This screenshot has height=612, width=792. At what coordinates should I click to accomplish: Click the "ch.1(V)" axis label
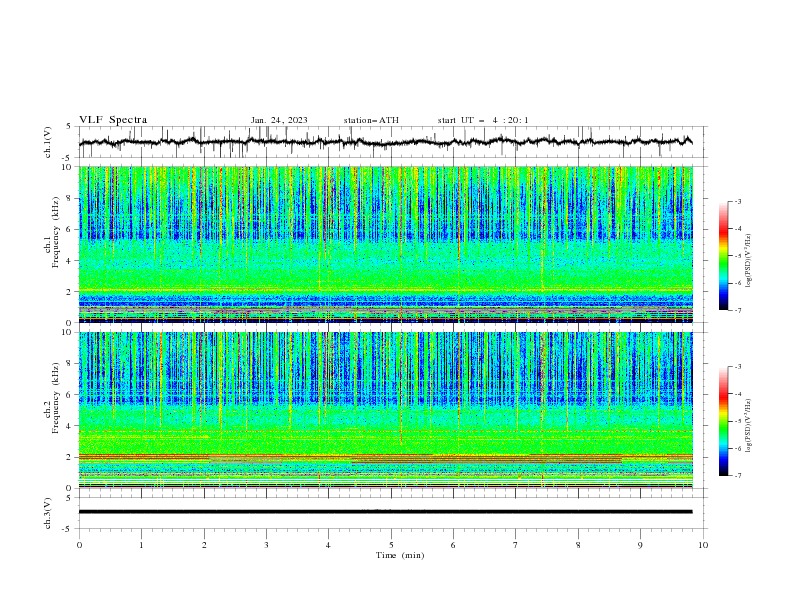click(x=48, y=142)
